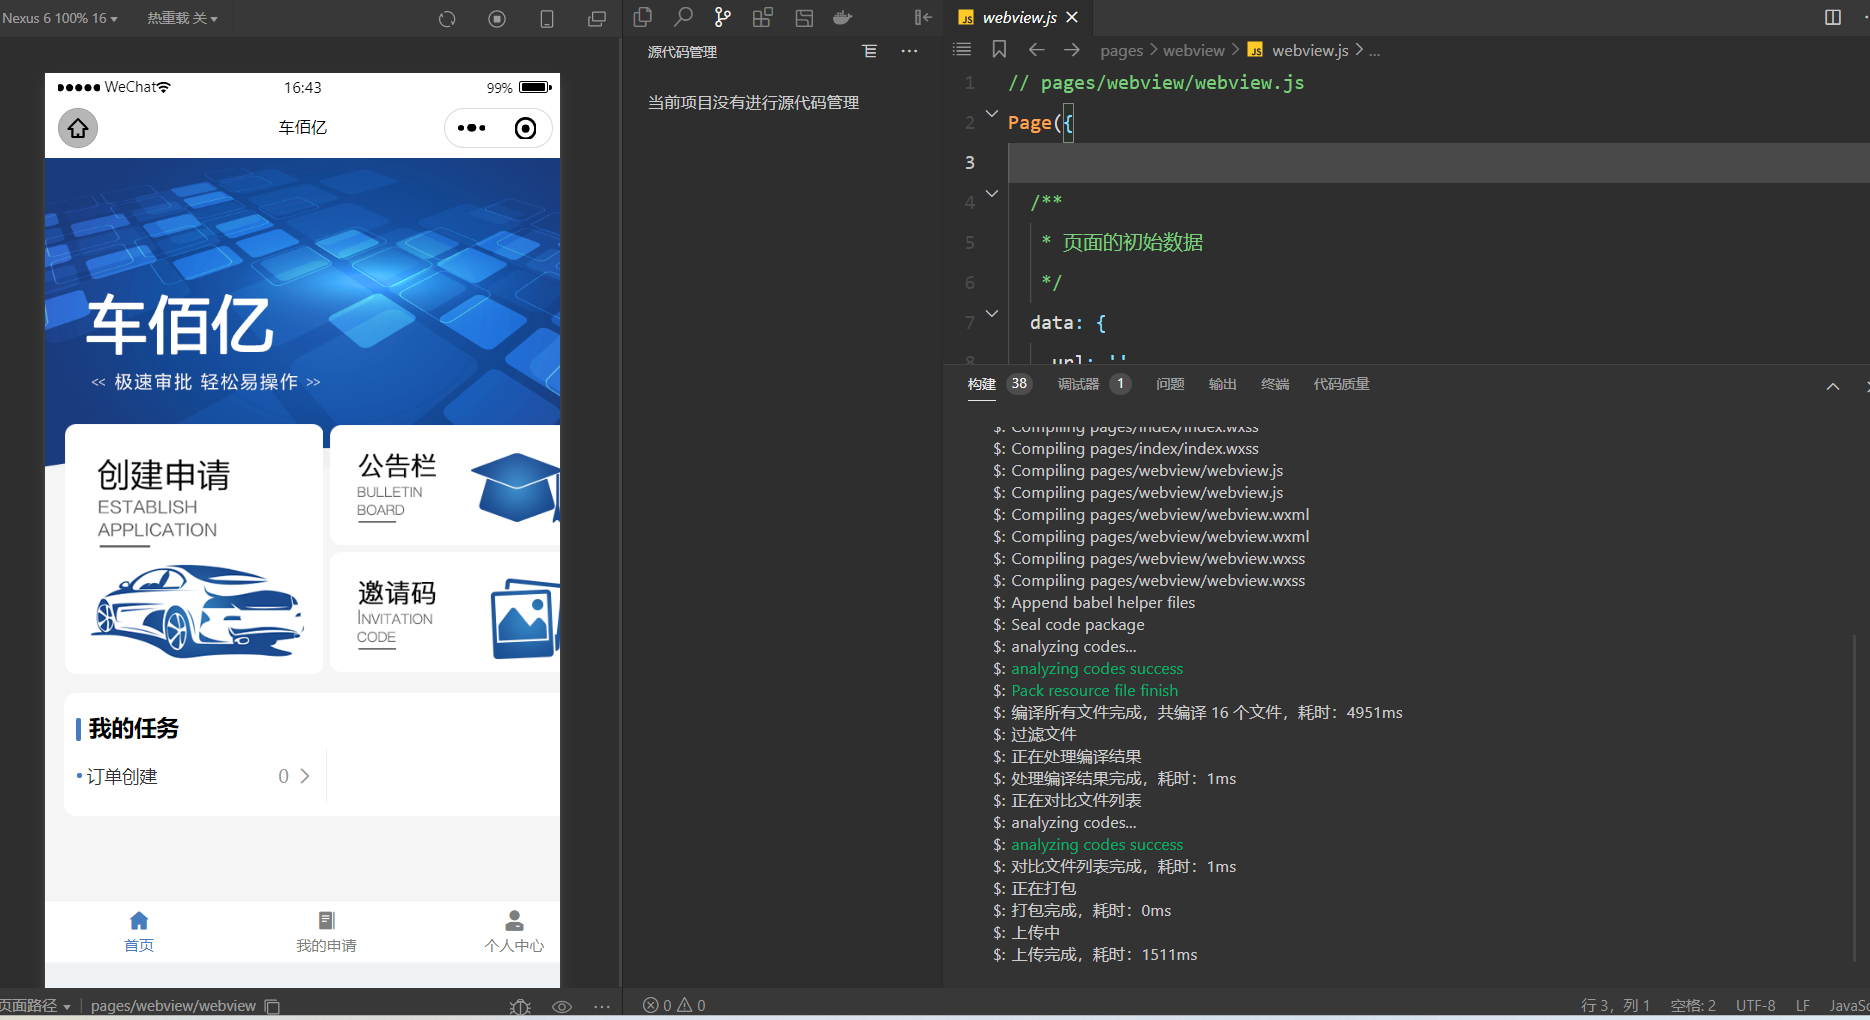Open the 热重载 hot reload dropdown
The image size is (1870, 1020).
182,18
